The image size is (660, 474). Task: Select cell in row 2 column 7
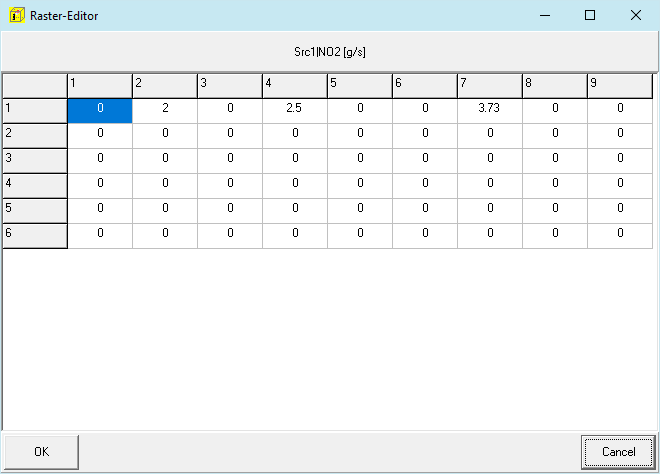[x=490, y=136]
